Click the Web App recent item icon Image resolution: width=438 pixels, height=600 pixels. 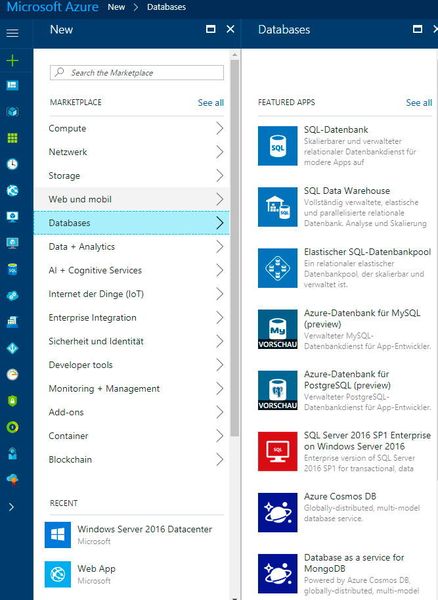click(x=58, y=574)
